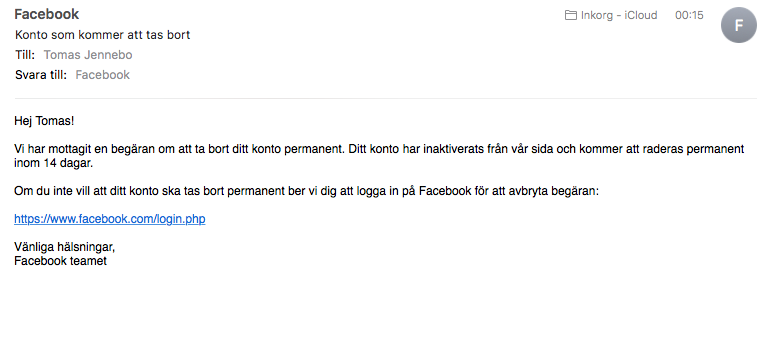The image size is (776, 363).
Task: Click the 00:15 timestamp
Action: pyautogui.click(x=689, y=15)
